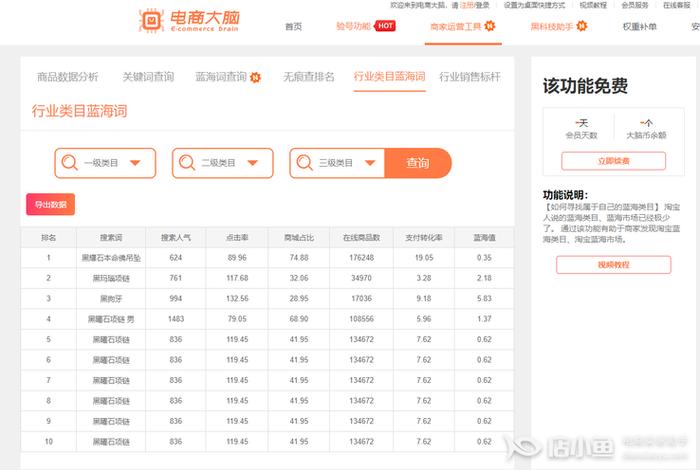Image resolution: width=700 pixels, height=470 pixels.
Task: Click click-rate value 132.56
Action: 237,299
